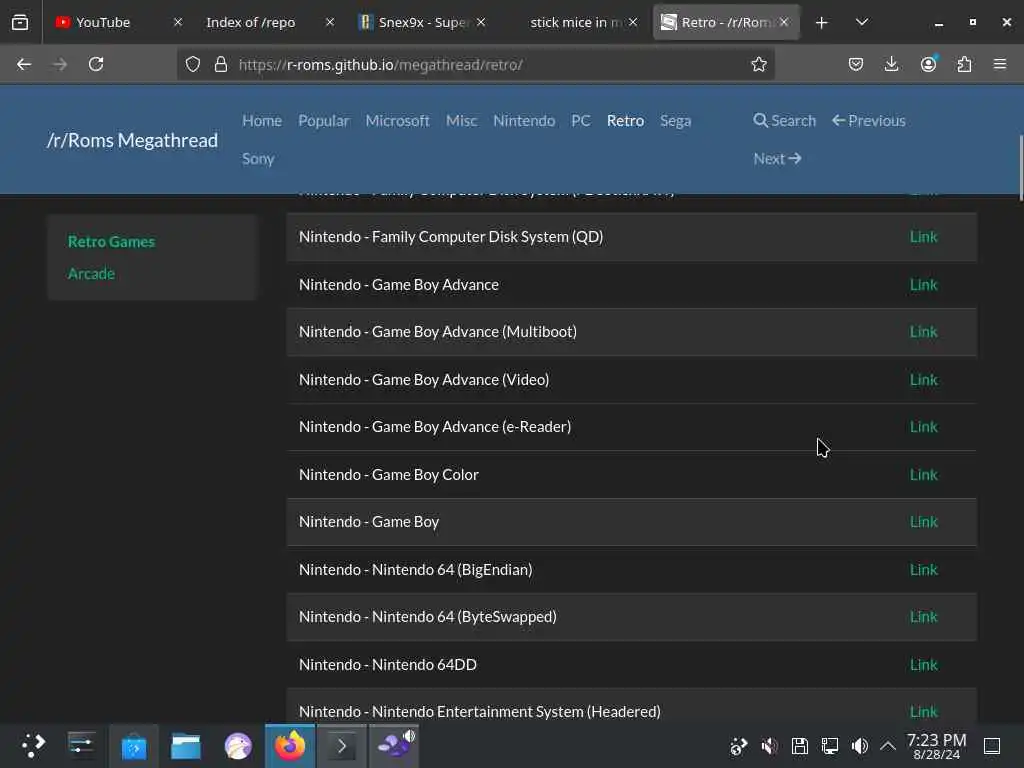The width and height of the screenshot is (1024, 768).
Task: Open System Settings from taskbar
Action: tap(81, 745)
